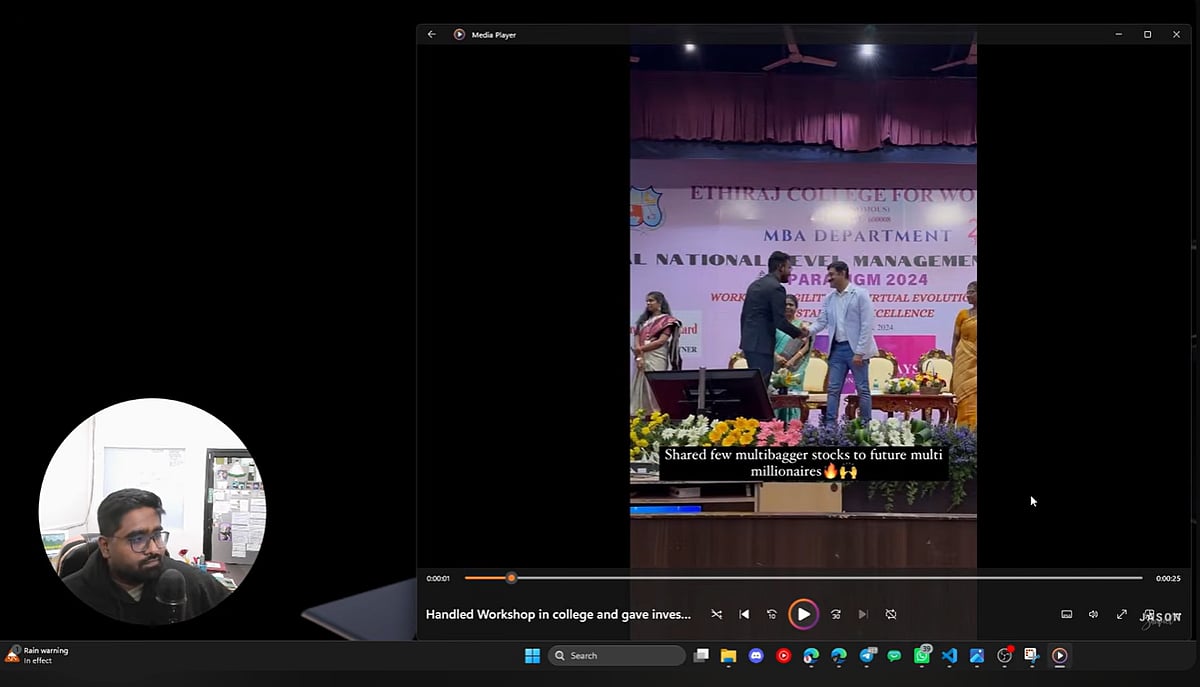Click the elapsed time 0:00:01
This screenshot has height=687, width=1200.
coord(438,578)
